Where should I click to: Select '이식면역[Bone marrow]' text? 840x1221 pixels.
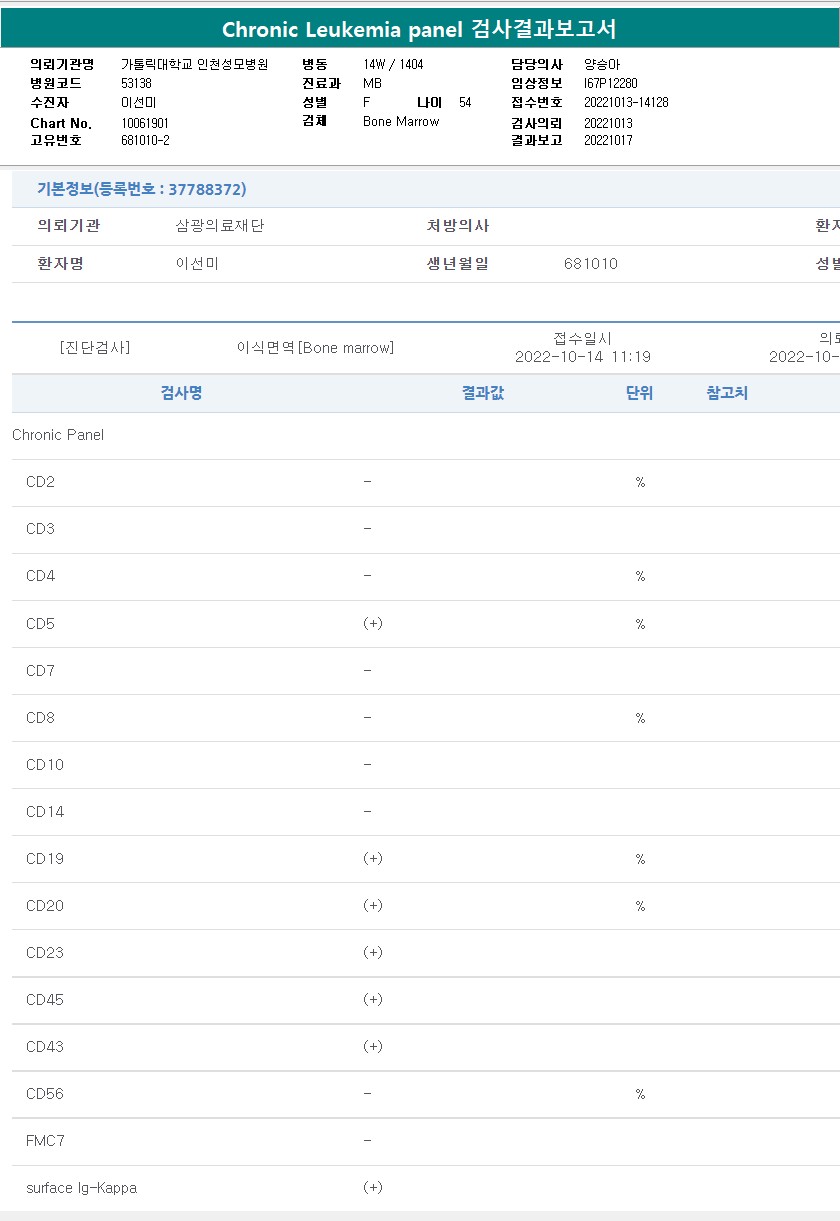coord(315,348)
